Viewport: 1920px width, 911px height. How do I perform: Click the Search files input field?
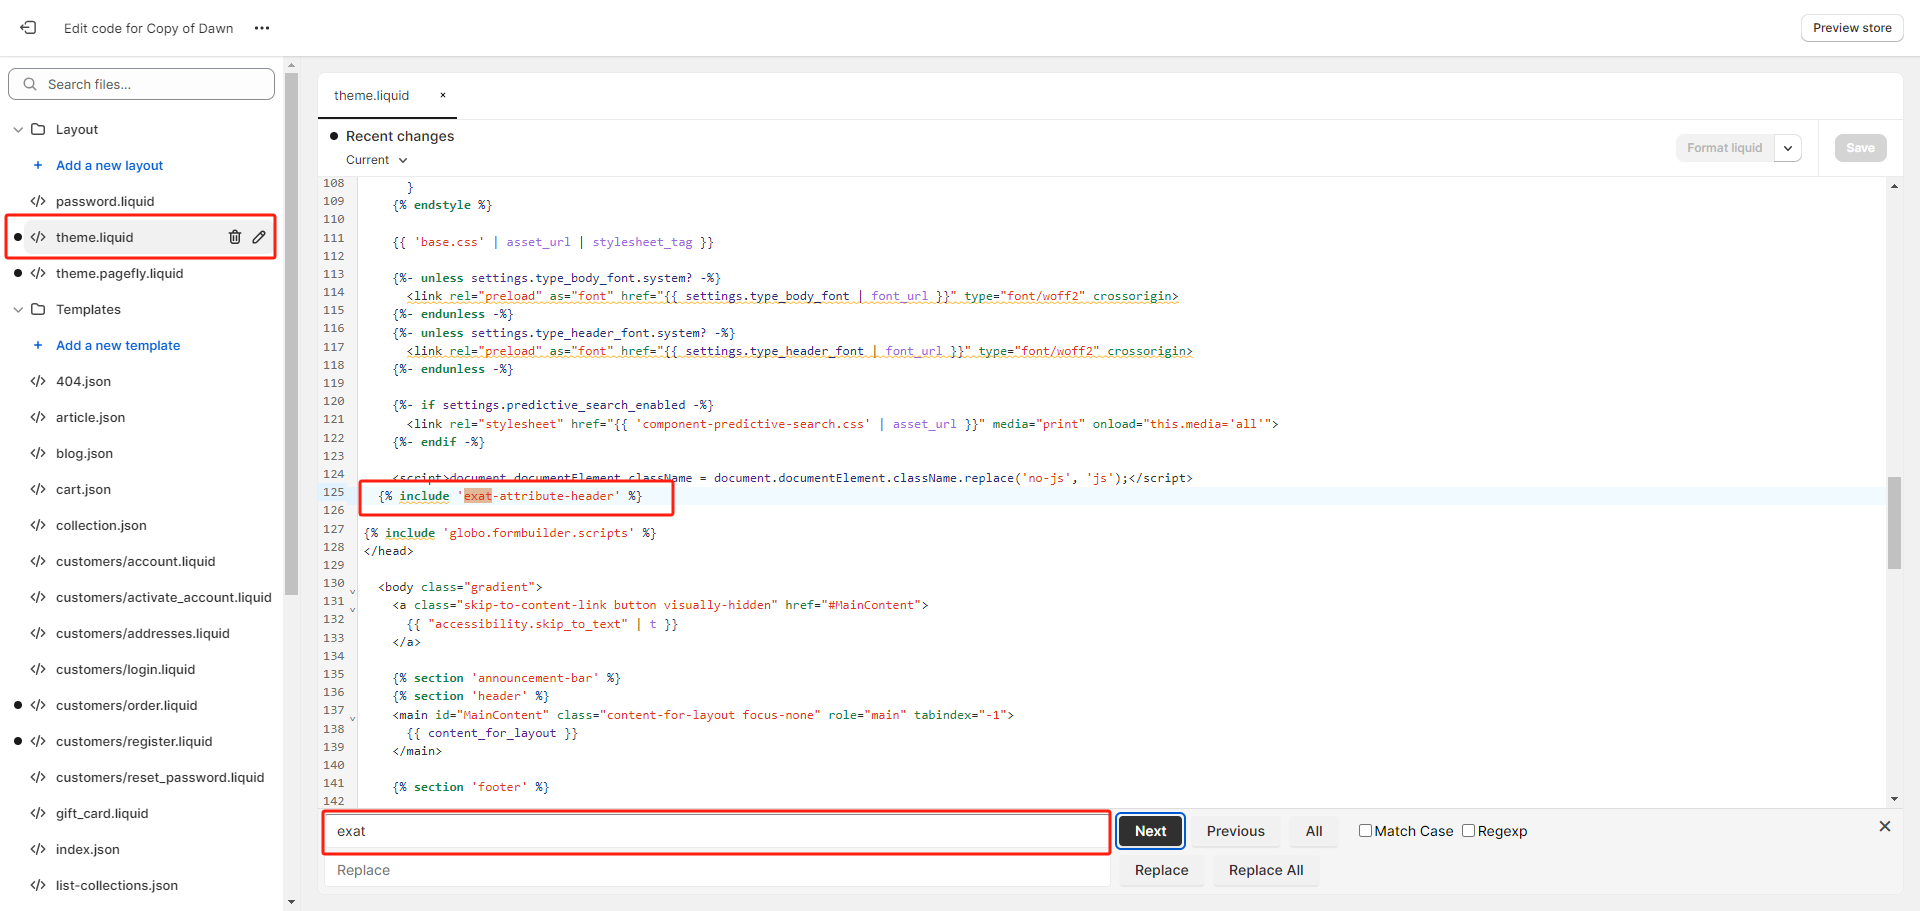tap(141, 84)
